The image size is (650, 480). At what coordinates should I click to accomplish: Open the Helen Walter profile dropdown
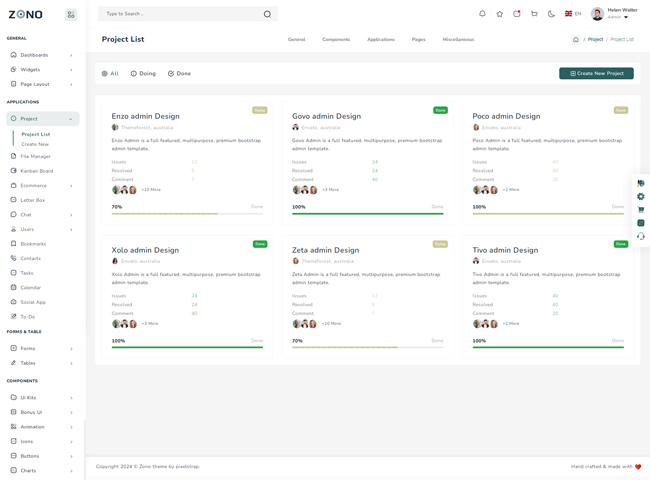613,14
